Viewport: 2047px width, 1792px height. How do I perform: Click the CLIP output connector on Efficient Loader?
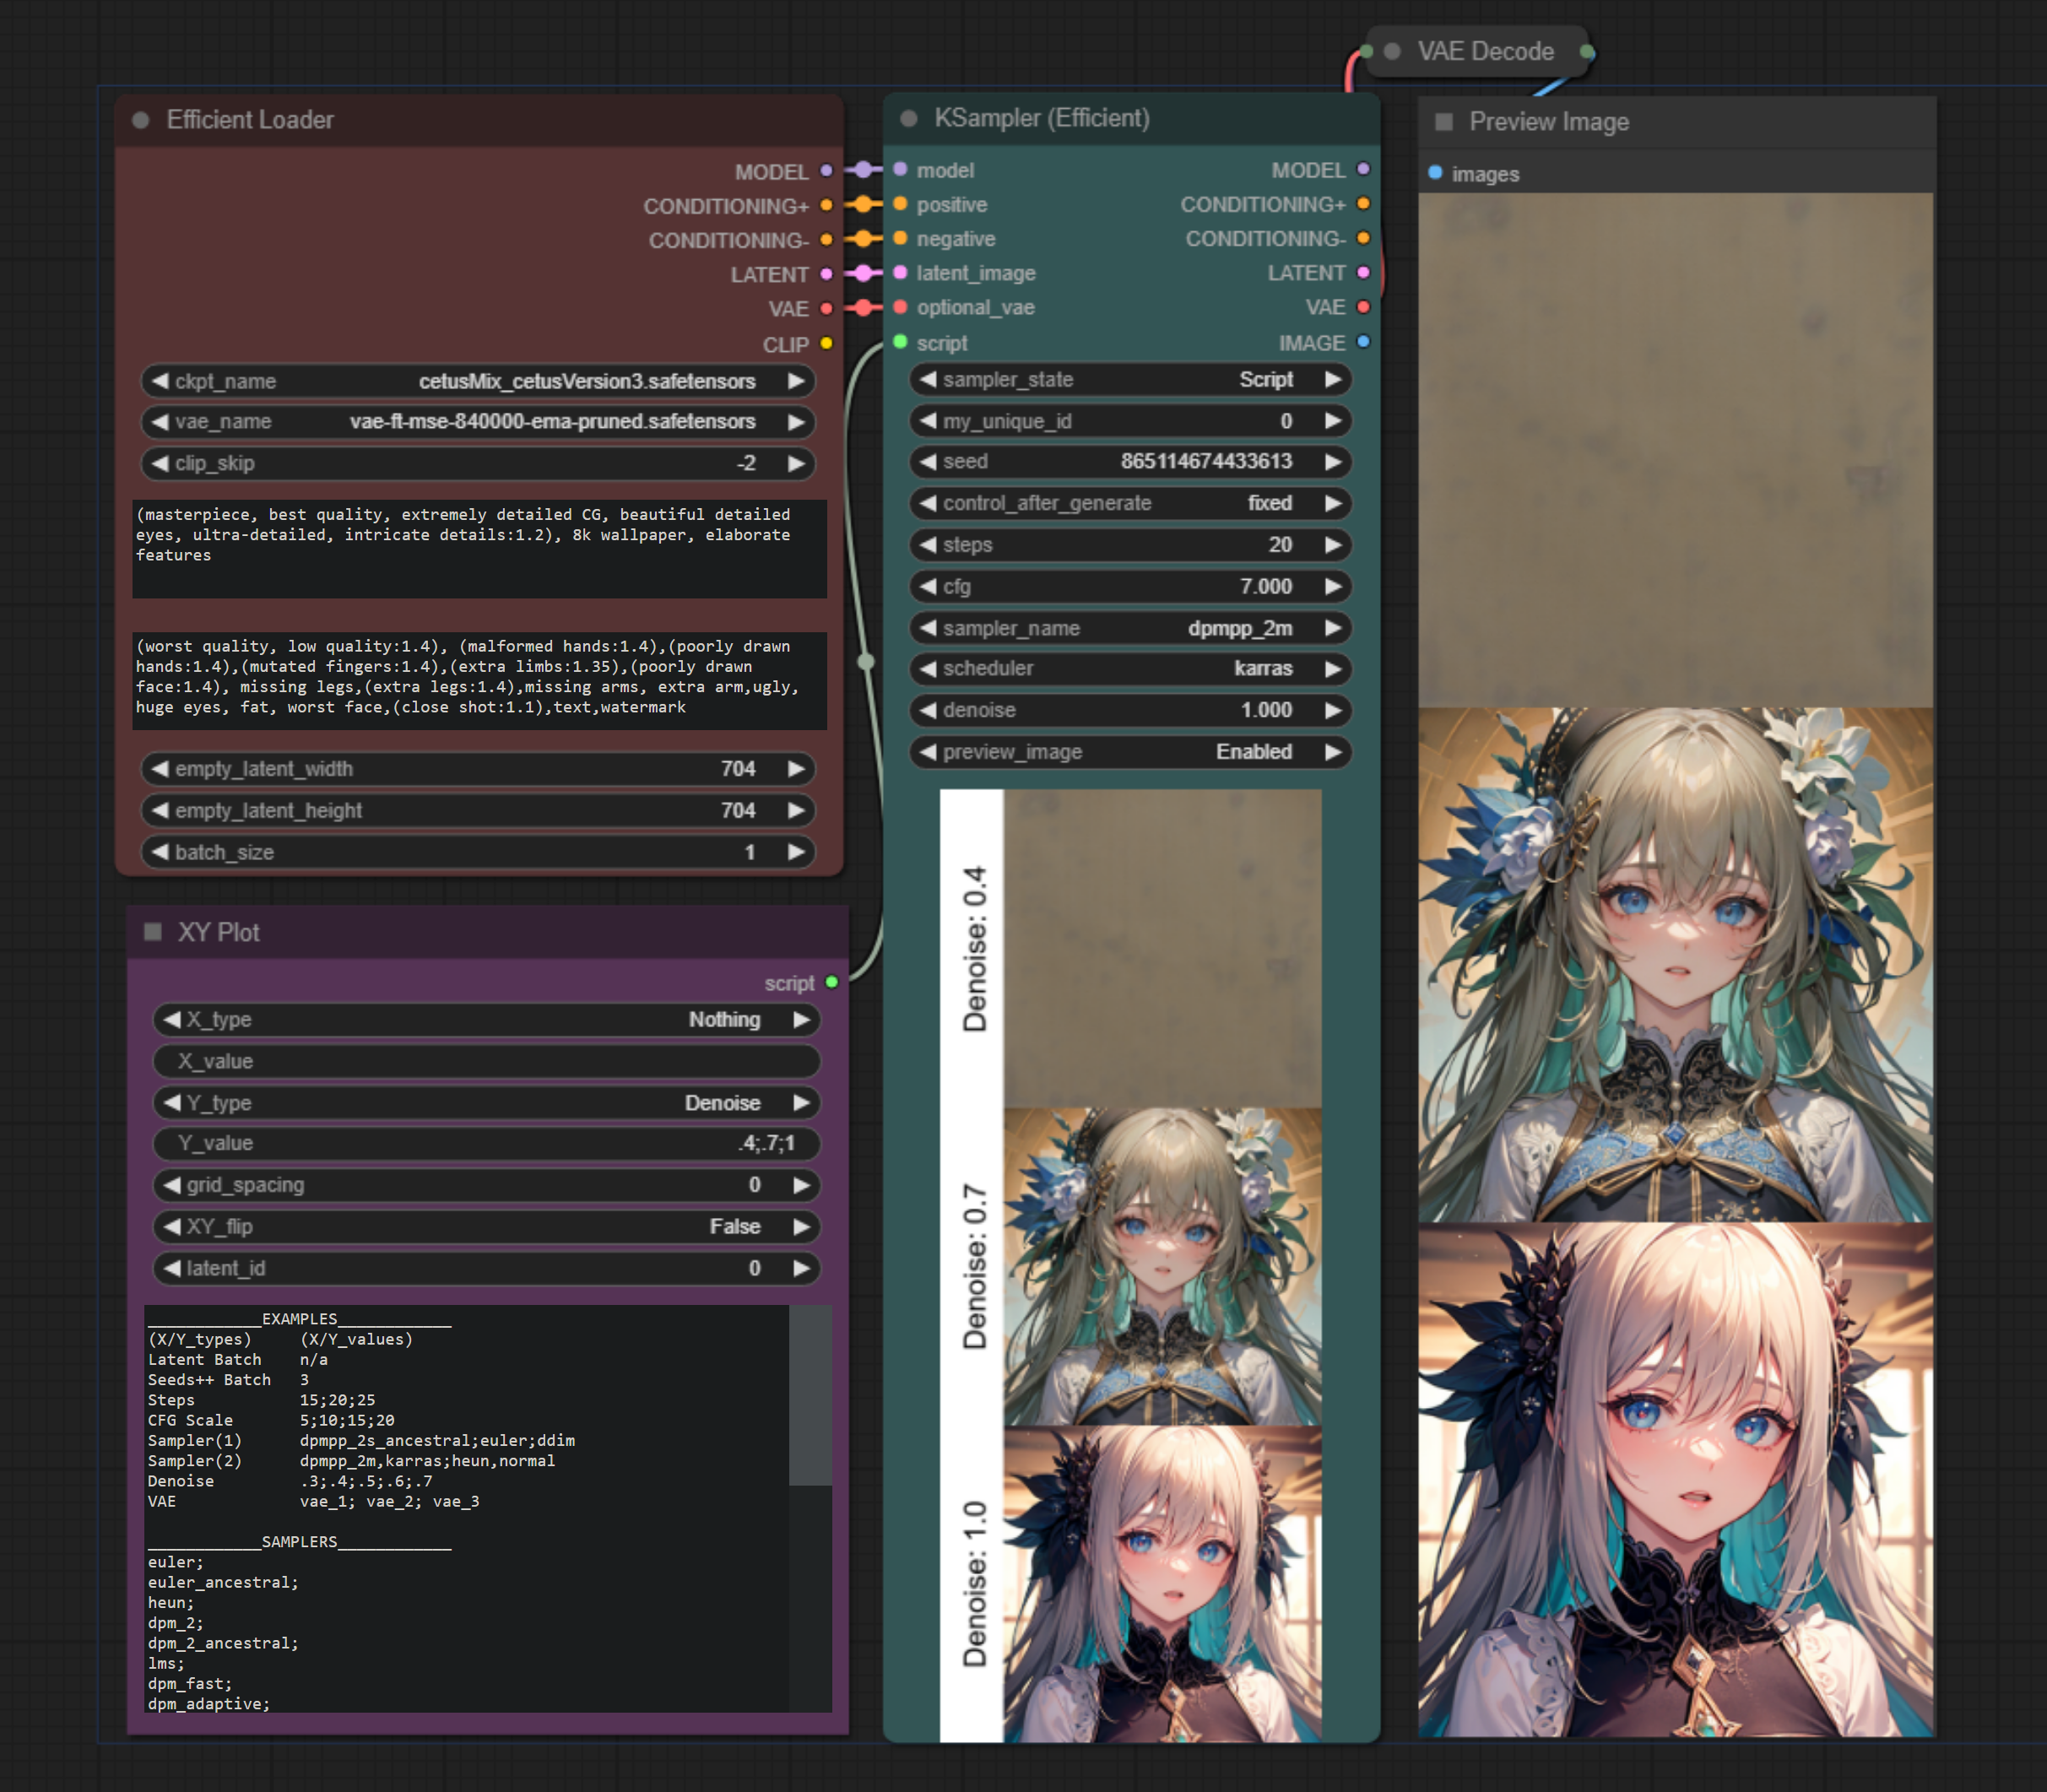pos(826,344)
